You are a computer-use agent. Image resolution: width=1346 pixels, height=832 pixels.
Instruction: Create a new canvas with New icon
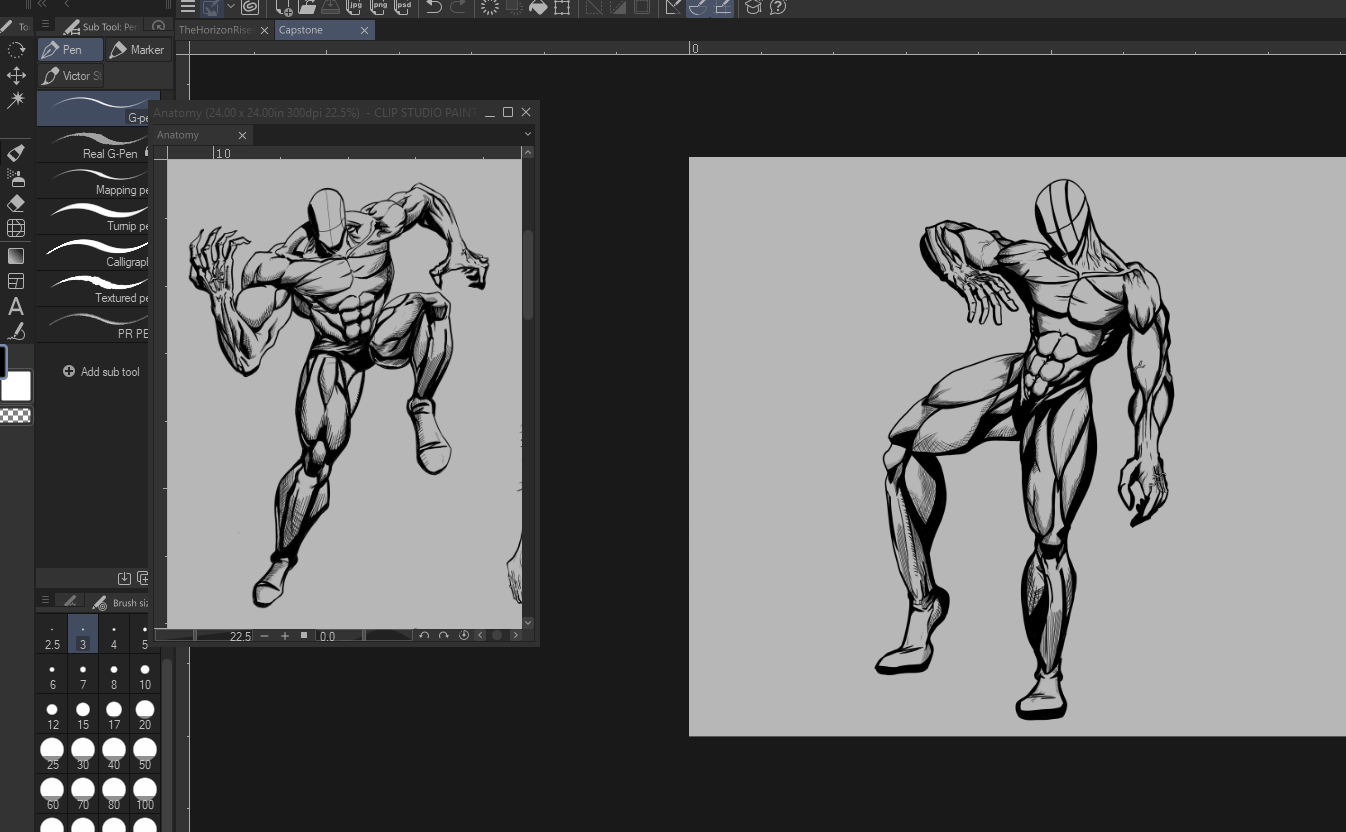(x=284, y=7)
